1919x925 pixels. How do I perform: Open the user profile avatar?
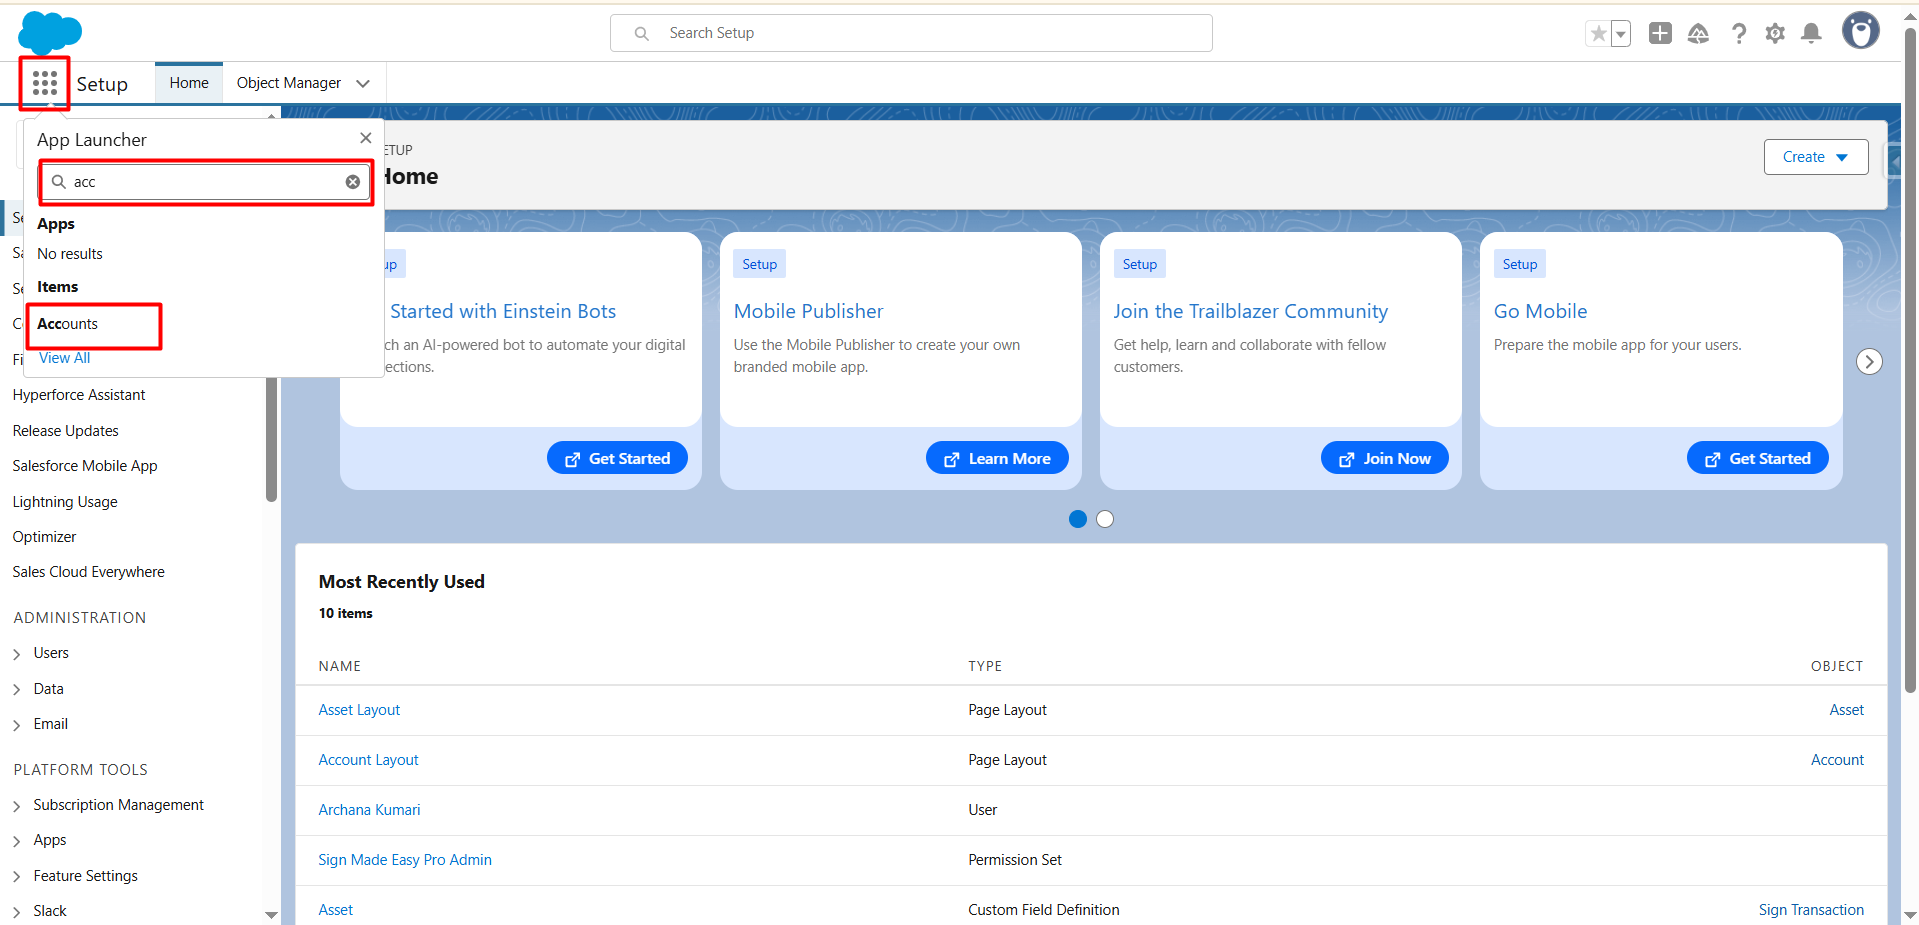pyautogui.click(x=1860, y=32)
